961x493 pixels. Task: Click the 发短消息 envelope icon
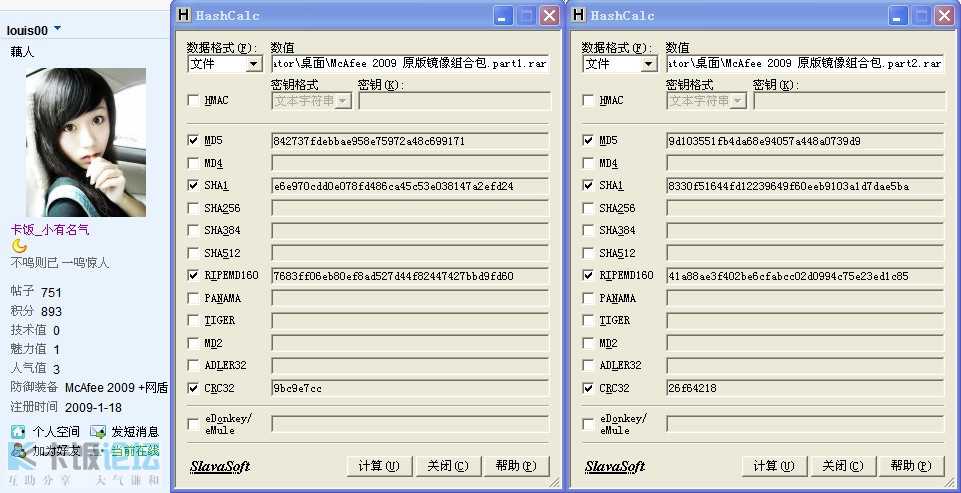98,432
